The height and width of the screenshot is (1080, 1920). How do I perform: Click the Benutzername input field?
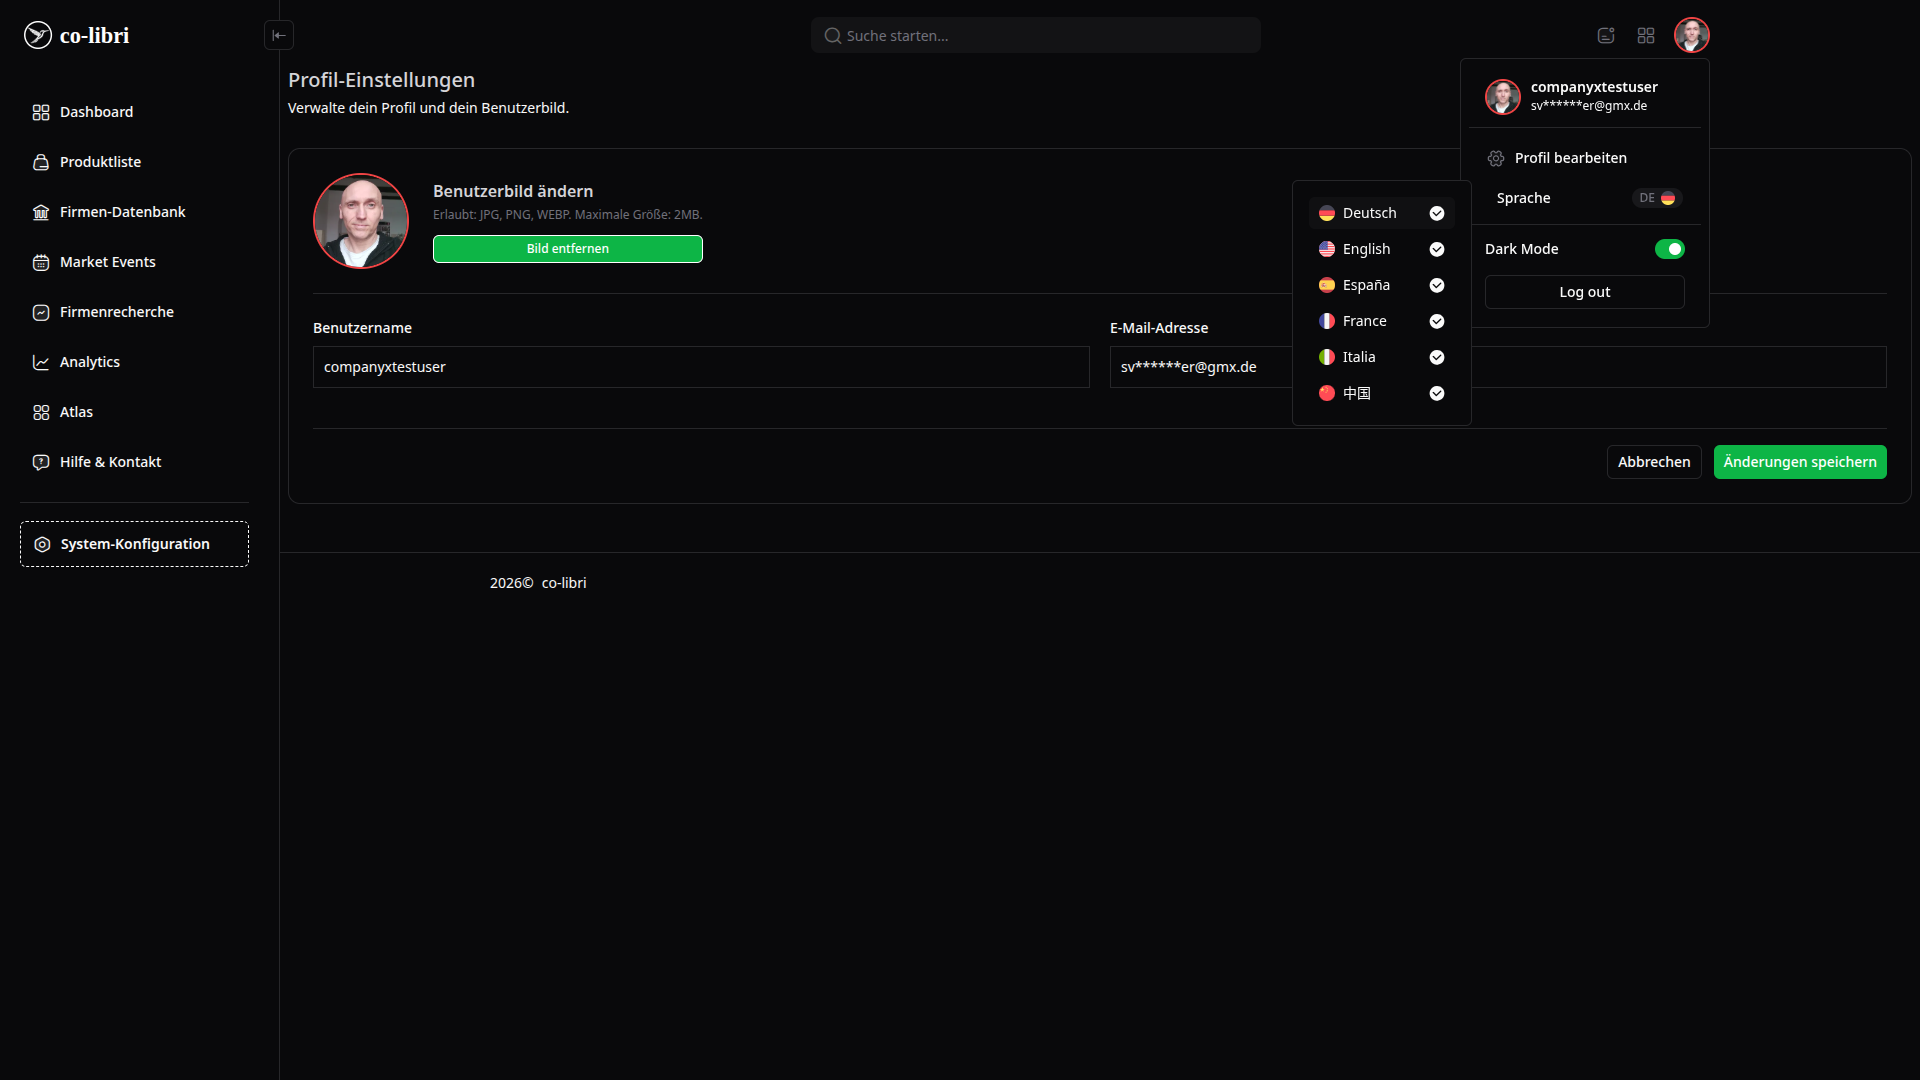point(701,367)
